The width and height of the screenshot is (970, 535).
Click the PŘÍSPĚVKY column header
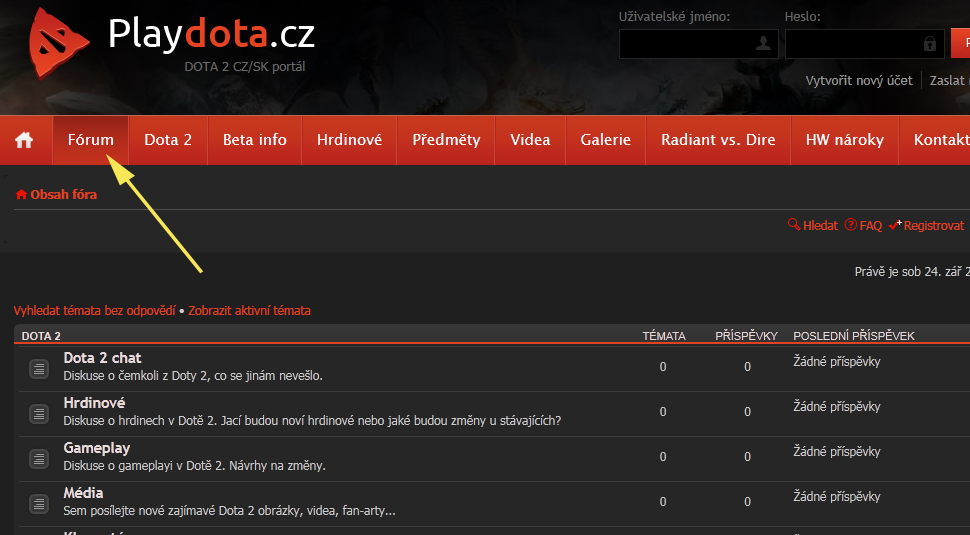tap(746, 336)
